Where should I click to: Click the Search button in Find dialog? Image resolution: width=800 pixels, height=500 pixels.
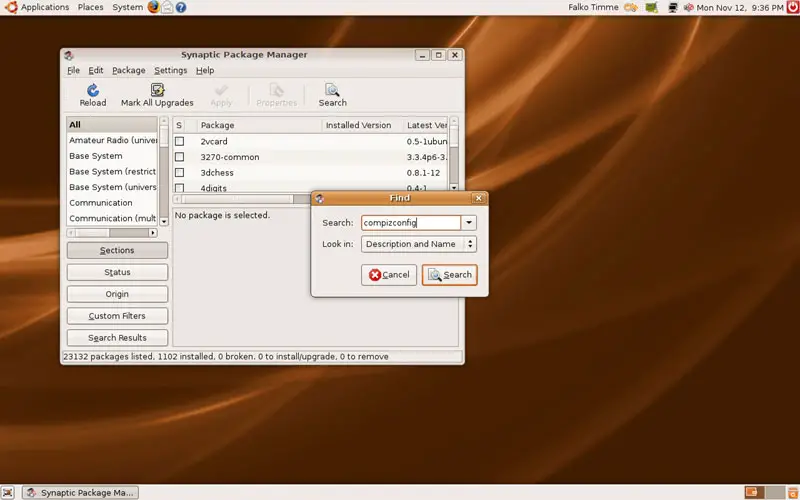tap(449, 275)
